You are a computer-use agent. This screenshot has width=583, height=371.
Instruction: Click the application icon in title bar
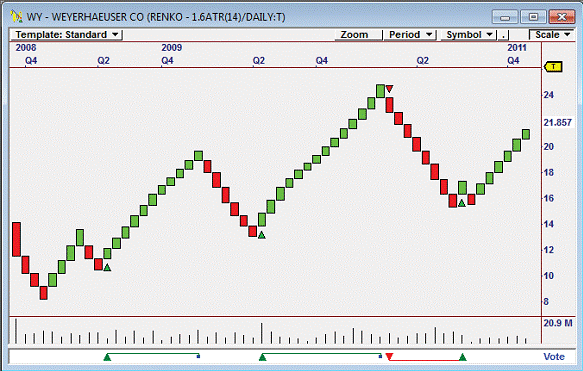16,16
